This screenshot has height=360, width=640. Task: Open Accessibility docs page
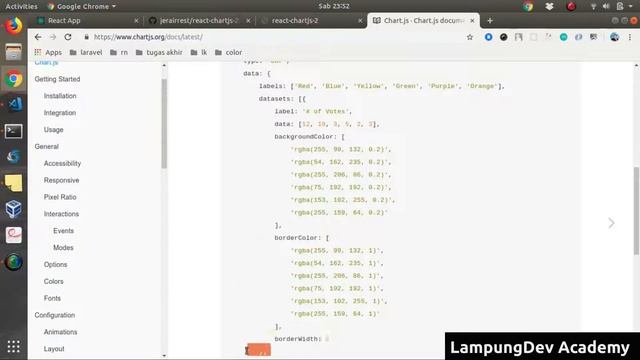click(62, 163)
